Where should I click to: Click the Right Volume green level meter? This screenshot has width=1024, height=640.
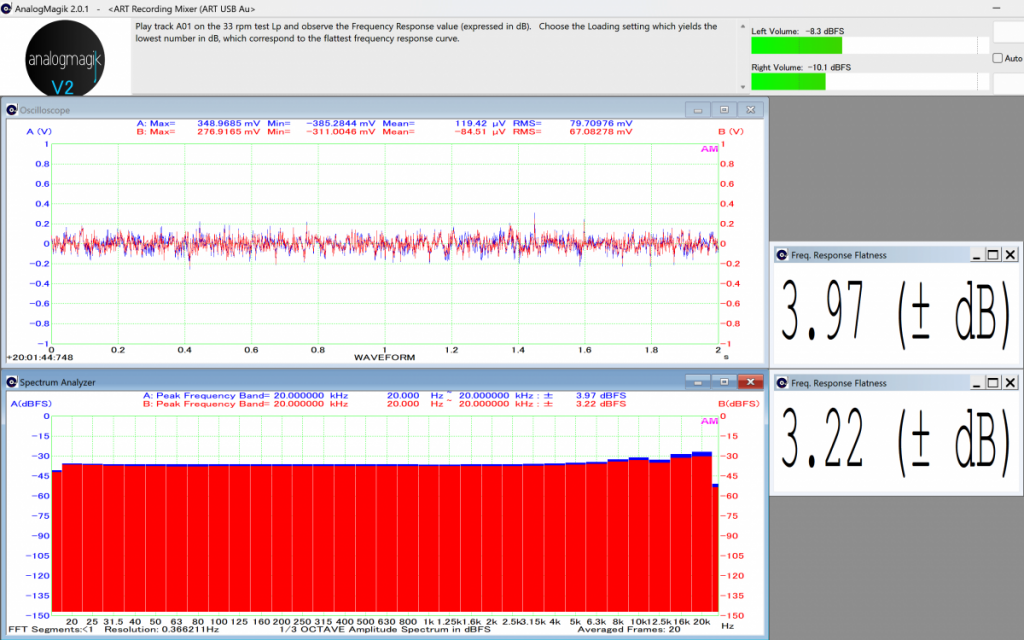click(788, 82)
